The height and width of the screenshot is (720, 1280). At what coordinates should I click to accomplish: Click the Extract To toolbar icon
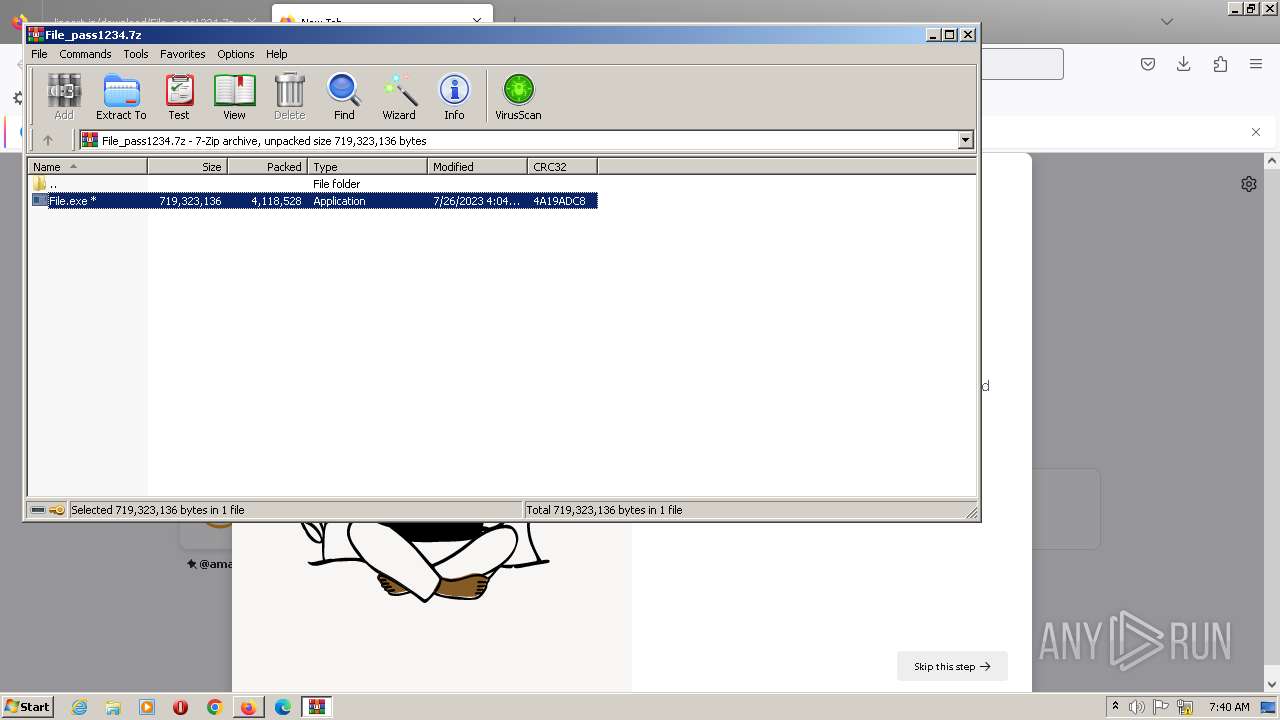tap(121, 97)
